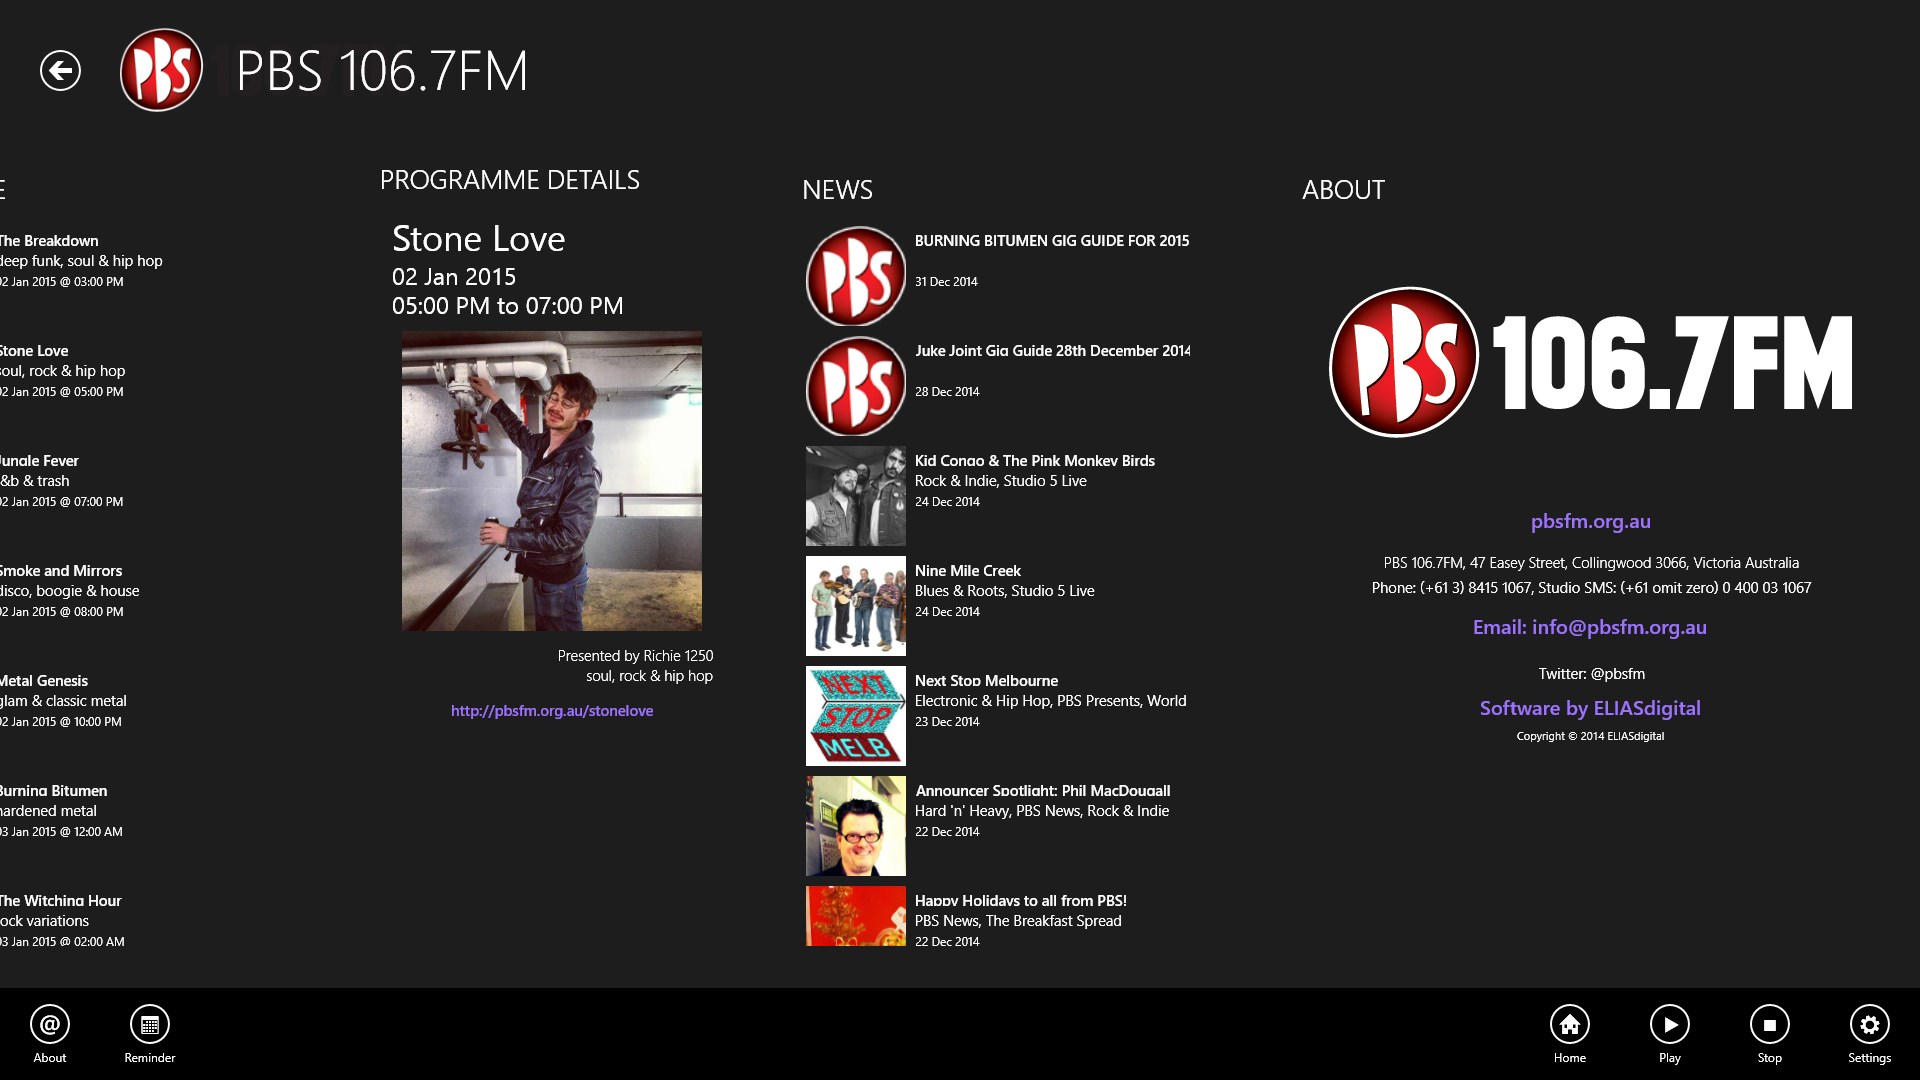Open Phil MacDougall spotlight photo

[856, 826]
